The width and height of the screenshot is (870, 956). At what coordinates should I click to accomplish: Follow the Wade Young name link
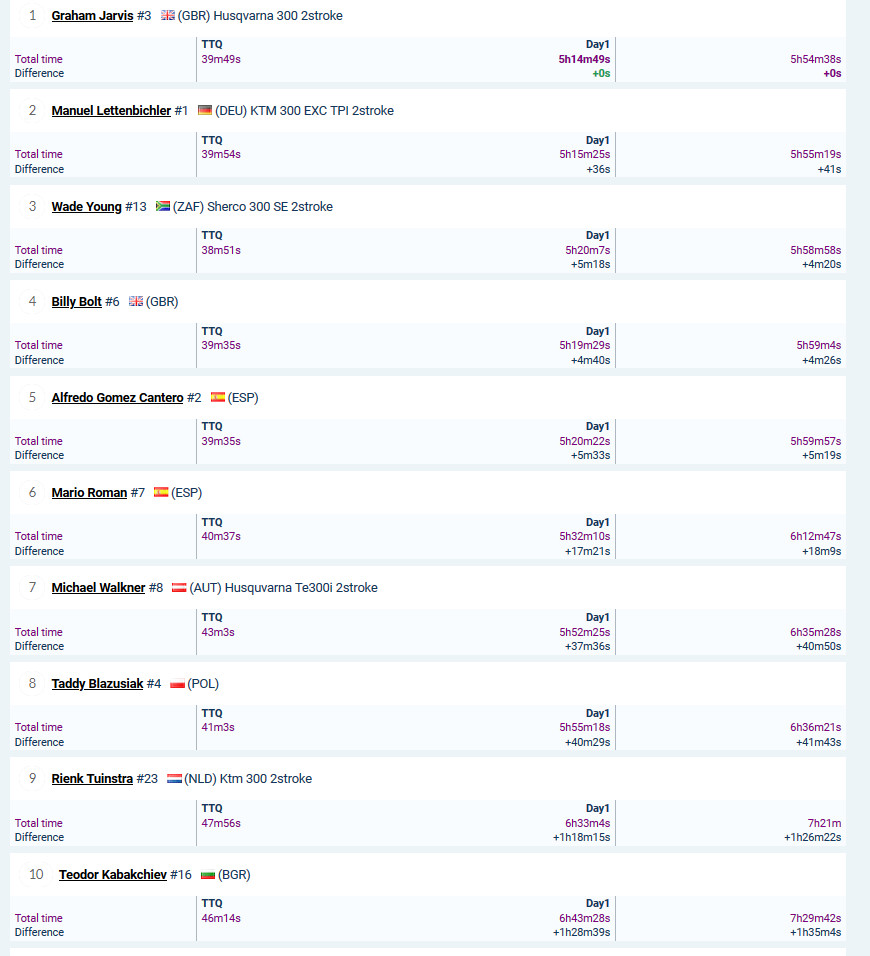(x=87, y=207)
